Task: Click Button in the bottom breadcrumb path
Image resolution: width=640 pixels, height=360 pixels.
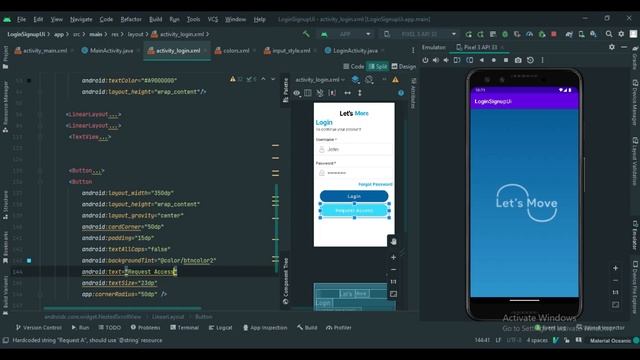Action: (204, 317)
